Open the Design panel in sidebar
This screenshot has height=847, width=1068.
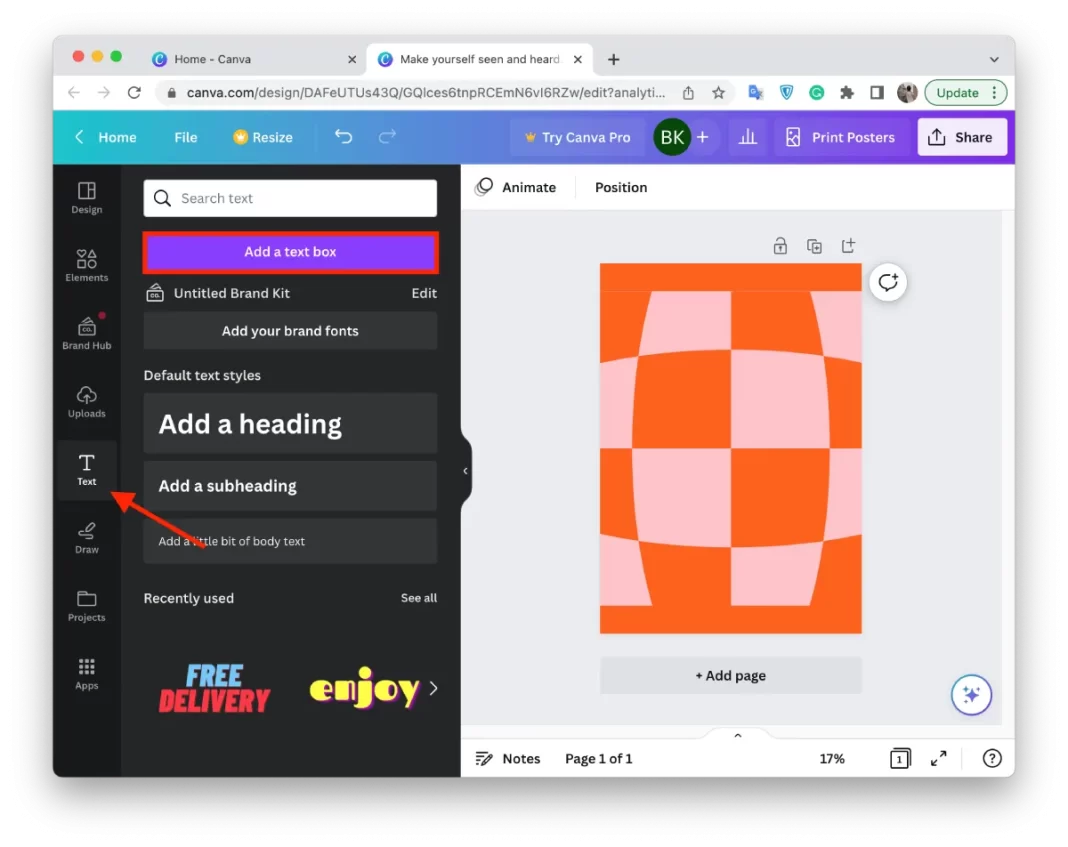tap(87, 198)
